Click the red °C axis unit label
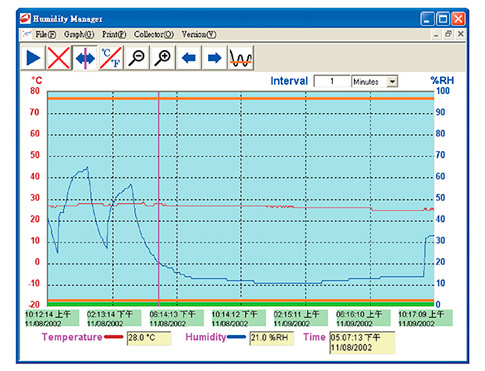485x371 pixels. point(37,80)
